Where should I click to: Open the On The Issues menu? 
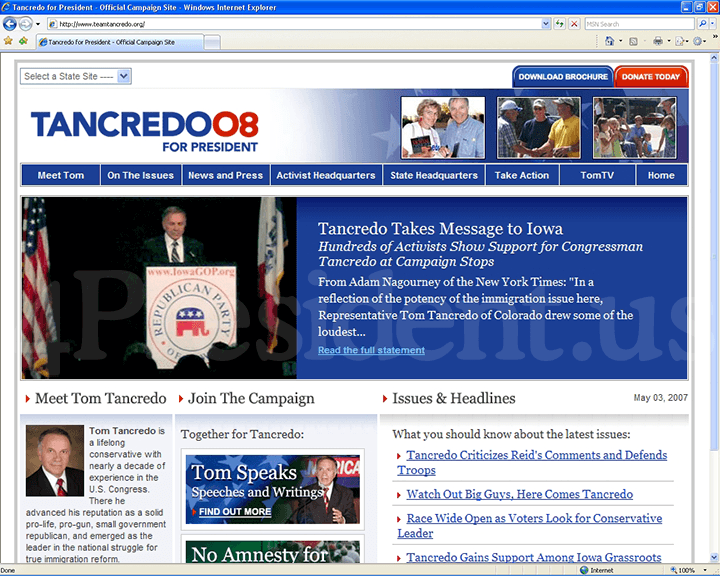tap(141, 175)
